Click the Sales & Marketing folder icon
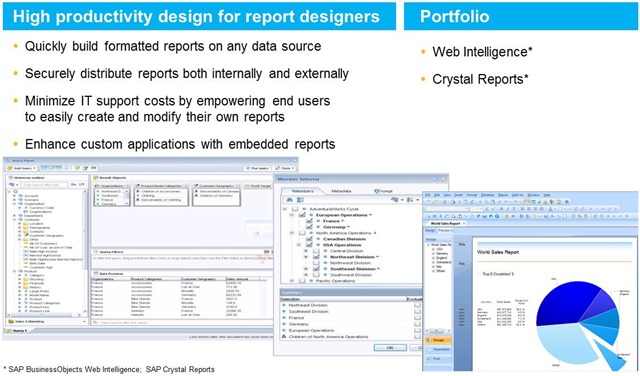Image resolution: width=640 pixels, height=376 pixels. tap(11, 322)
